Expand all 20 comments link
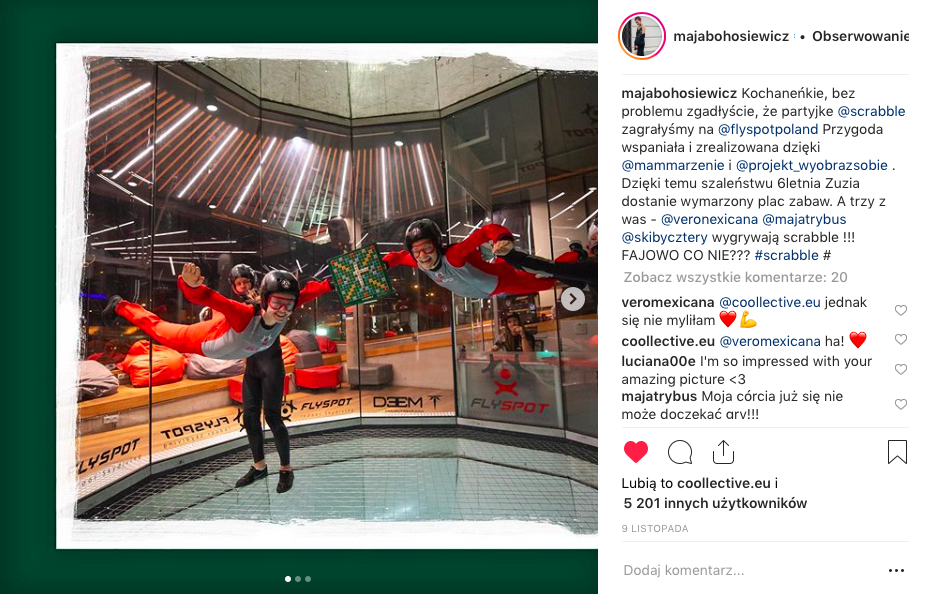Screen dimensions: 930x594 pyautogui.click(x=735, y=277)
